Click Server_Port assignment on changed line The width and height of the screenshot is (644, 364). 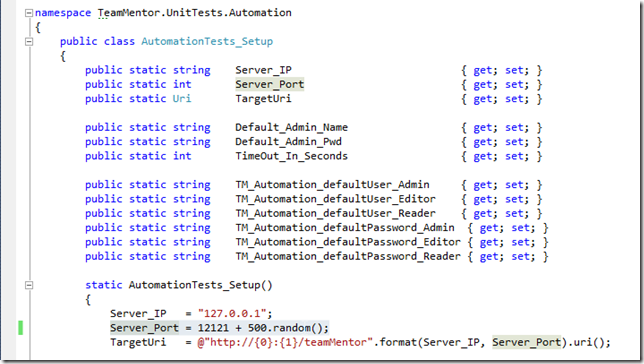144,328
